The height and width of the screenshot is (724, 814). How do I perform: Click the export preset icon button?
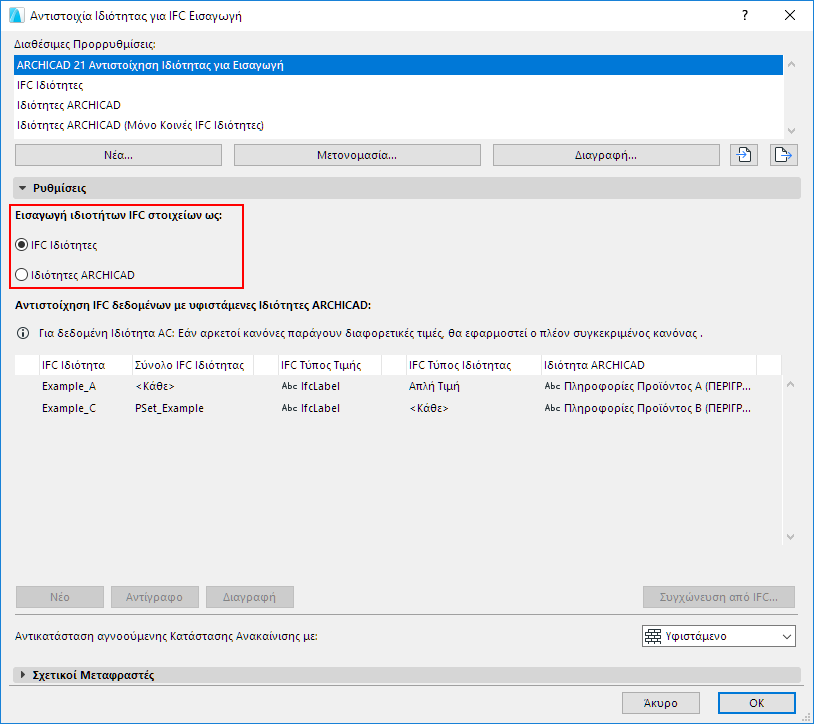pyautogui.click(x=783, y=155)
